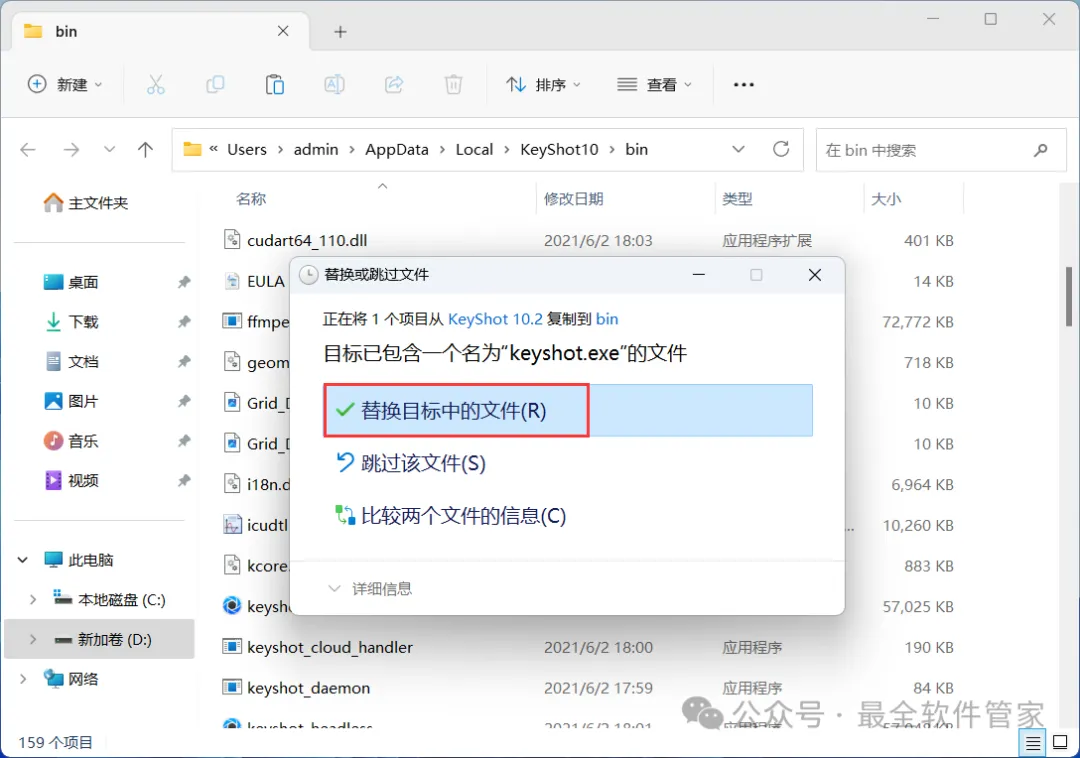1080x758 pixels.
Task: Open the three-dots more options menu
Action: click(744, 85)
